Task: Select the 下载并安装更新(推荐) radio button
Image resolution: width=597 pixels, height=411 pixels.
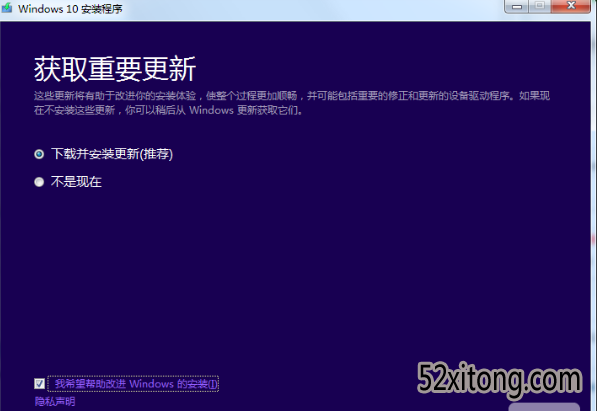Action: pyautogui.click(x=39, y=154)
